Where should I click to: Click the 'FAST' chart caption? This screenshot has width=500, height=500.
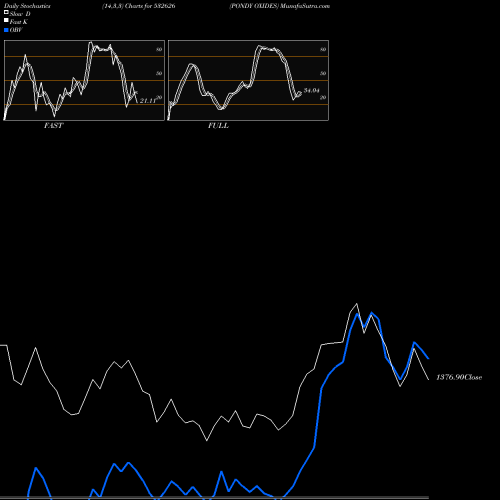tap(53, 126)
